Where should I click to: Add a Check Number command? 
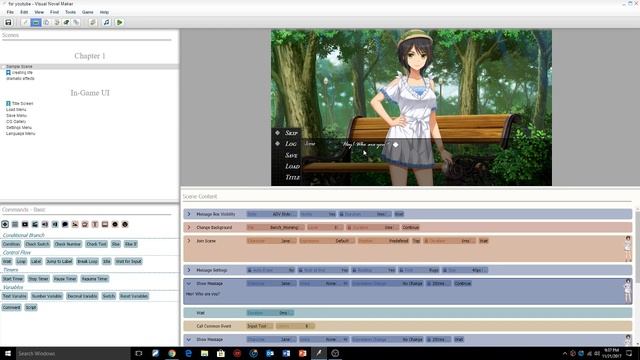point(68,244)
